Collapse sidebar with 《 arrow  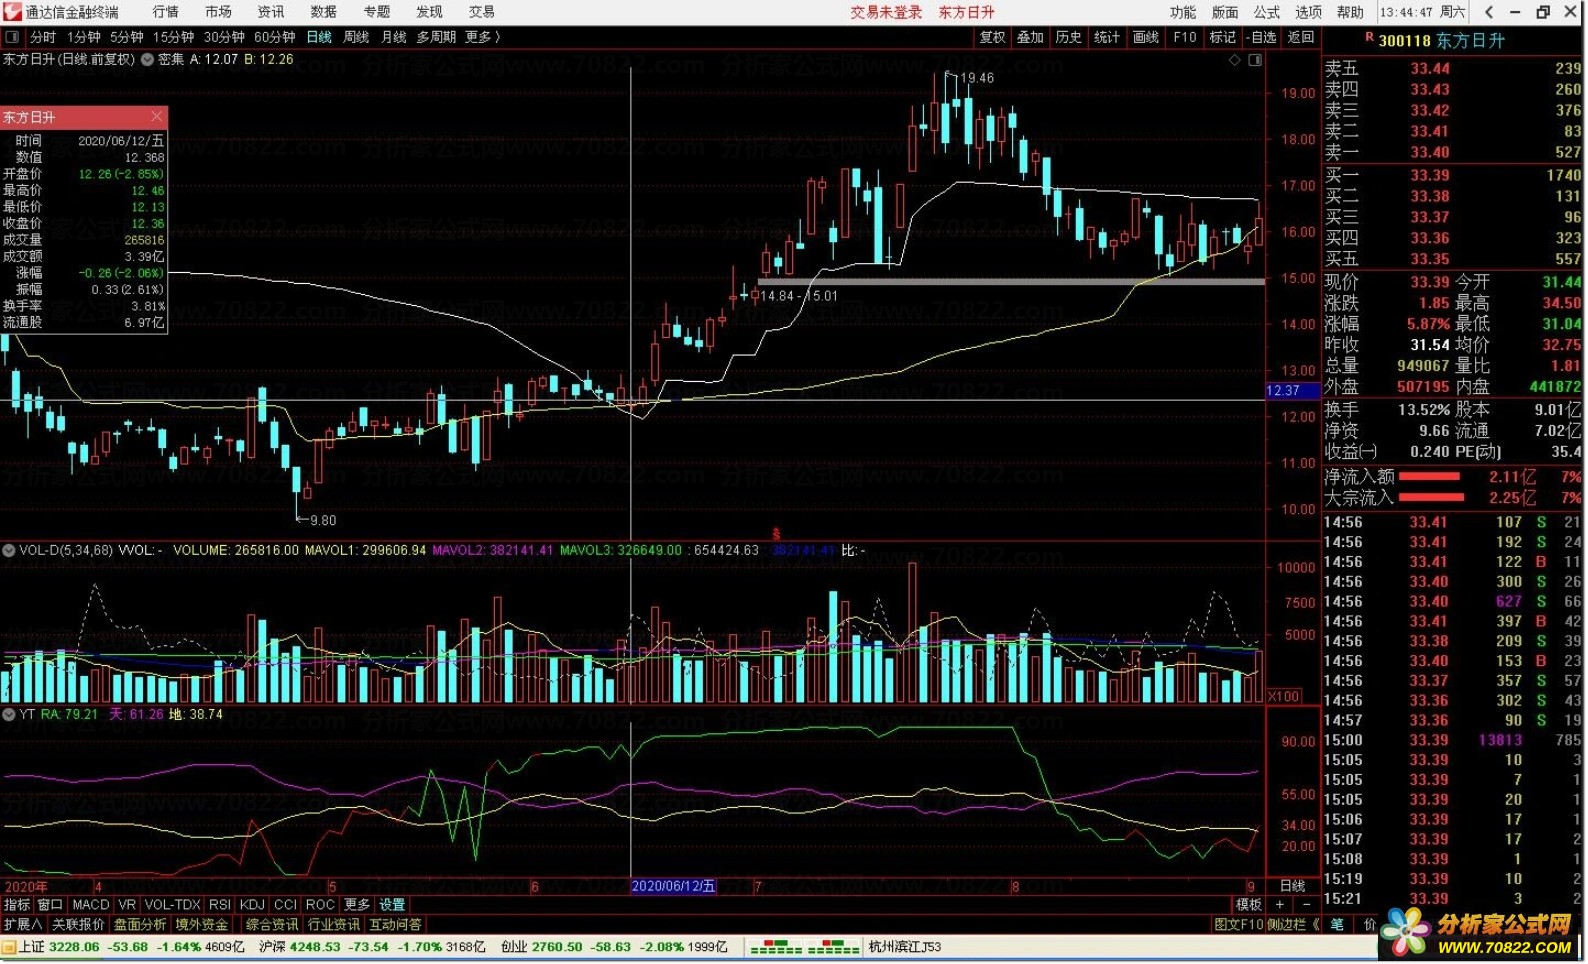(x=1315, y=925)
